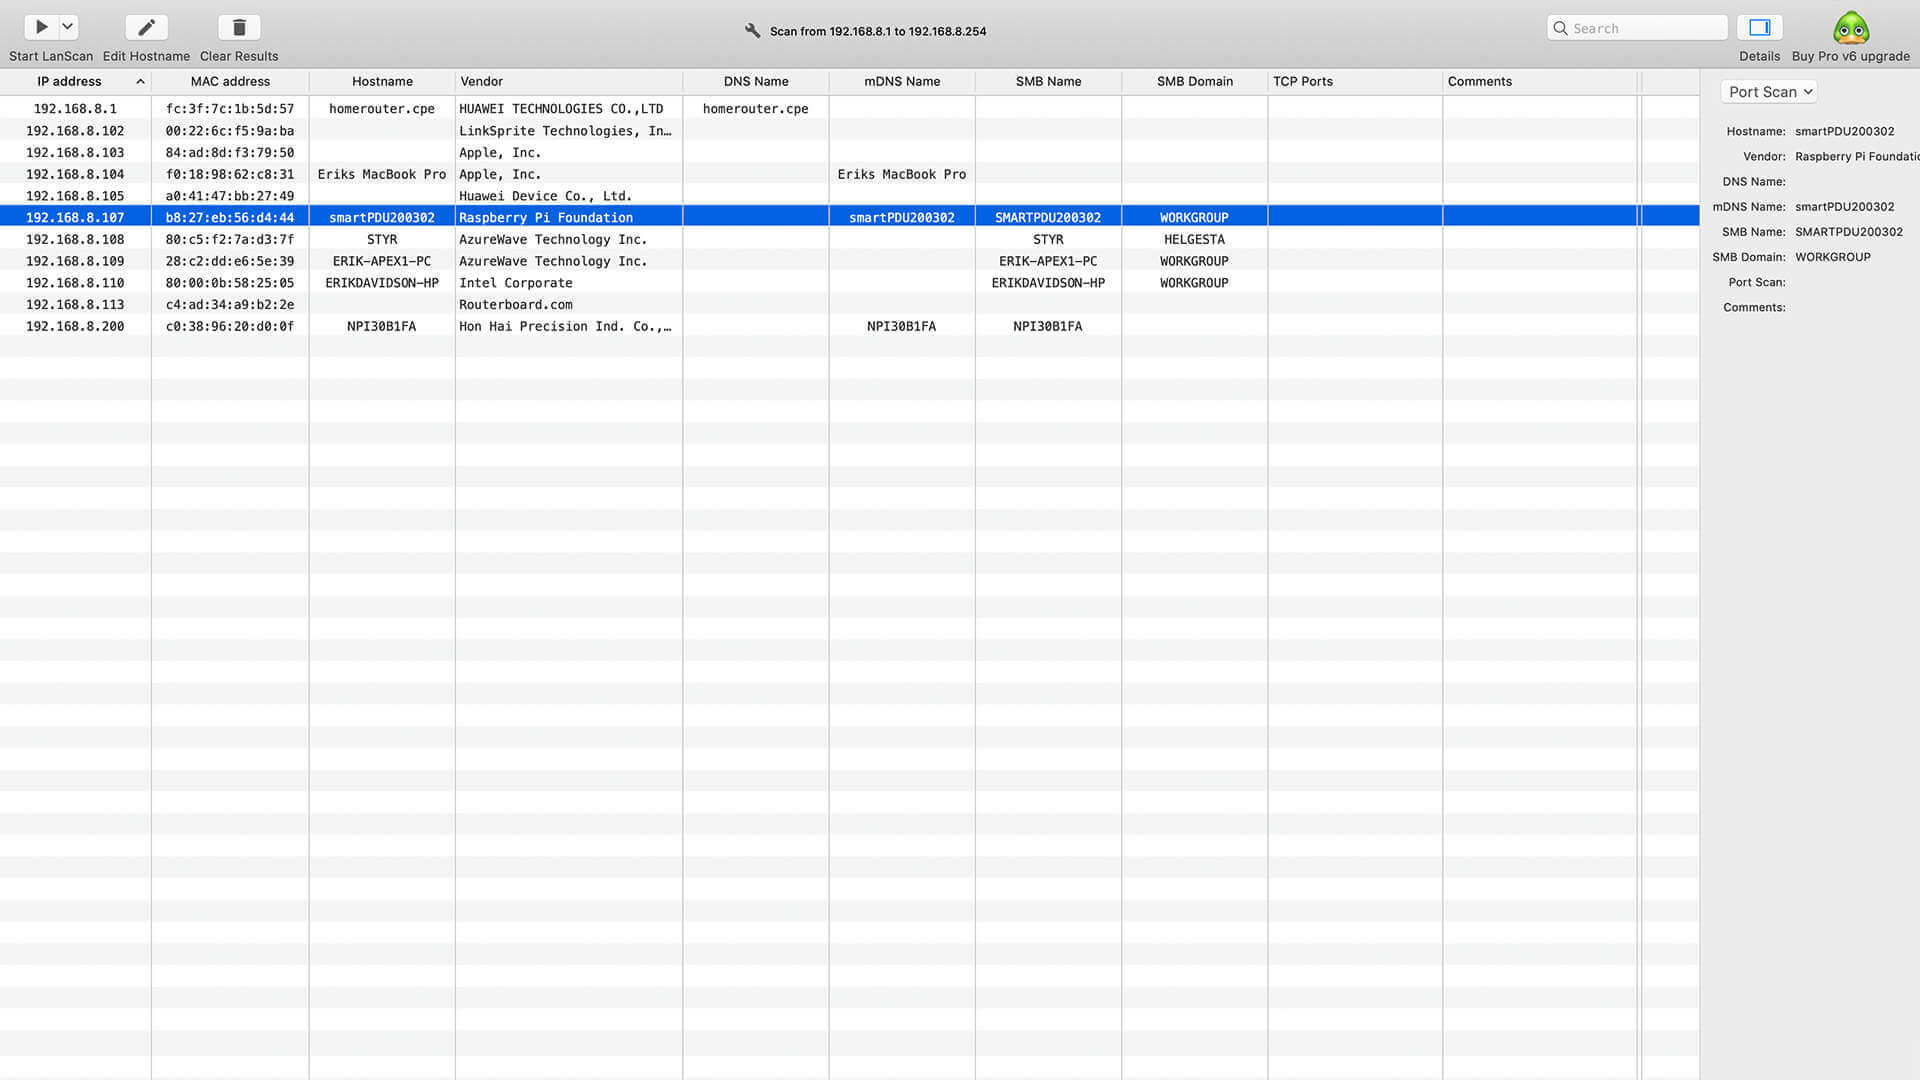Click MAC address c0:38:96:20:d0:0f
Viewport: 1920px width, 1080px height.
tap(230, 326)
